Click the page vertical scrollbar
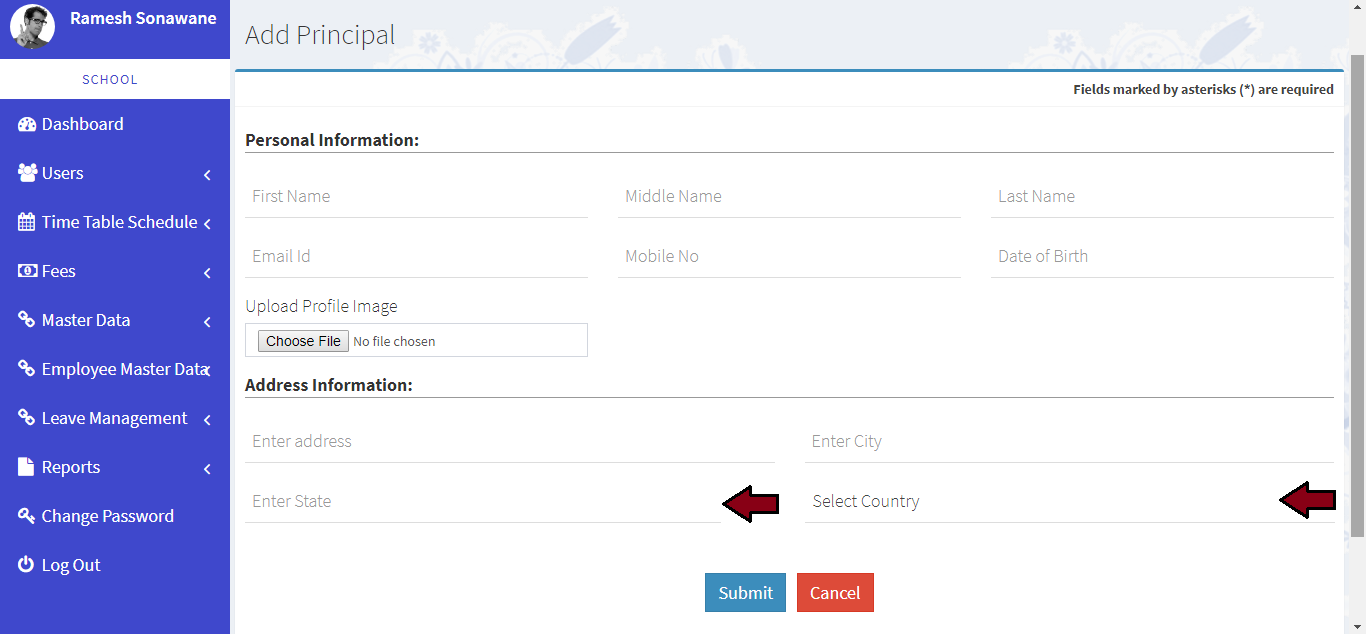The height and width of the screenshot is (634, 1366). [1357, 300]
